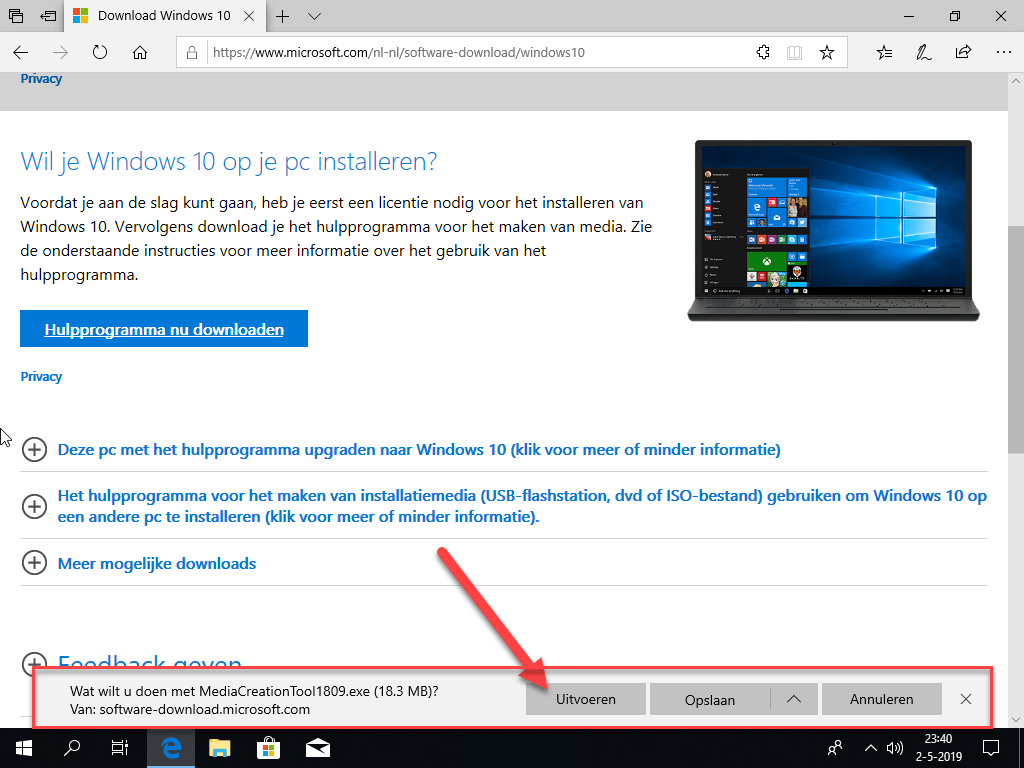Screen dimensions: 1024x768
Task: Expand 'Deze pc met het hulpprogramma upgraden' plus icon
Action: pyautogui.click(x=34, y=449)
